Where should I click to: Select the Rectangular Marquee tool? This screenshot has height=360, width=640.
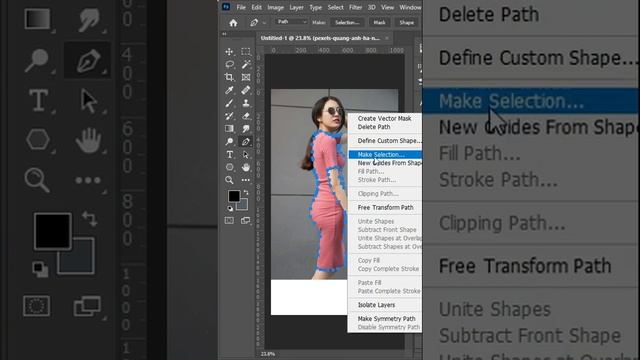pyautogui.click(x=246, y=52)
